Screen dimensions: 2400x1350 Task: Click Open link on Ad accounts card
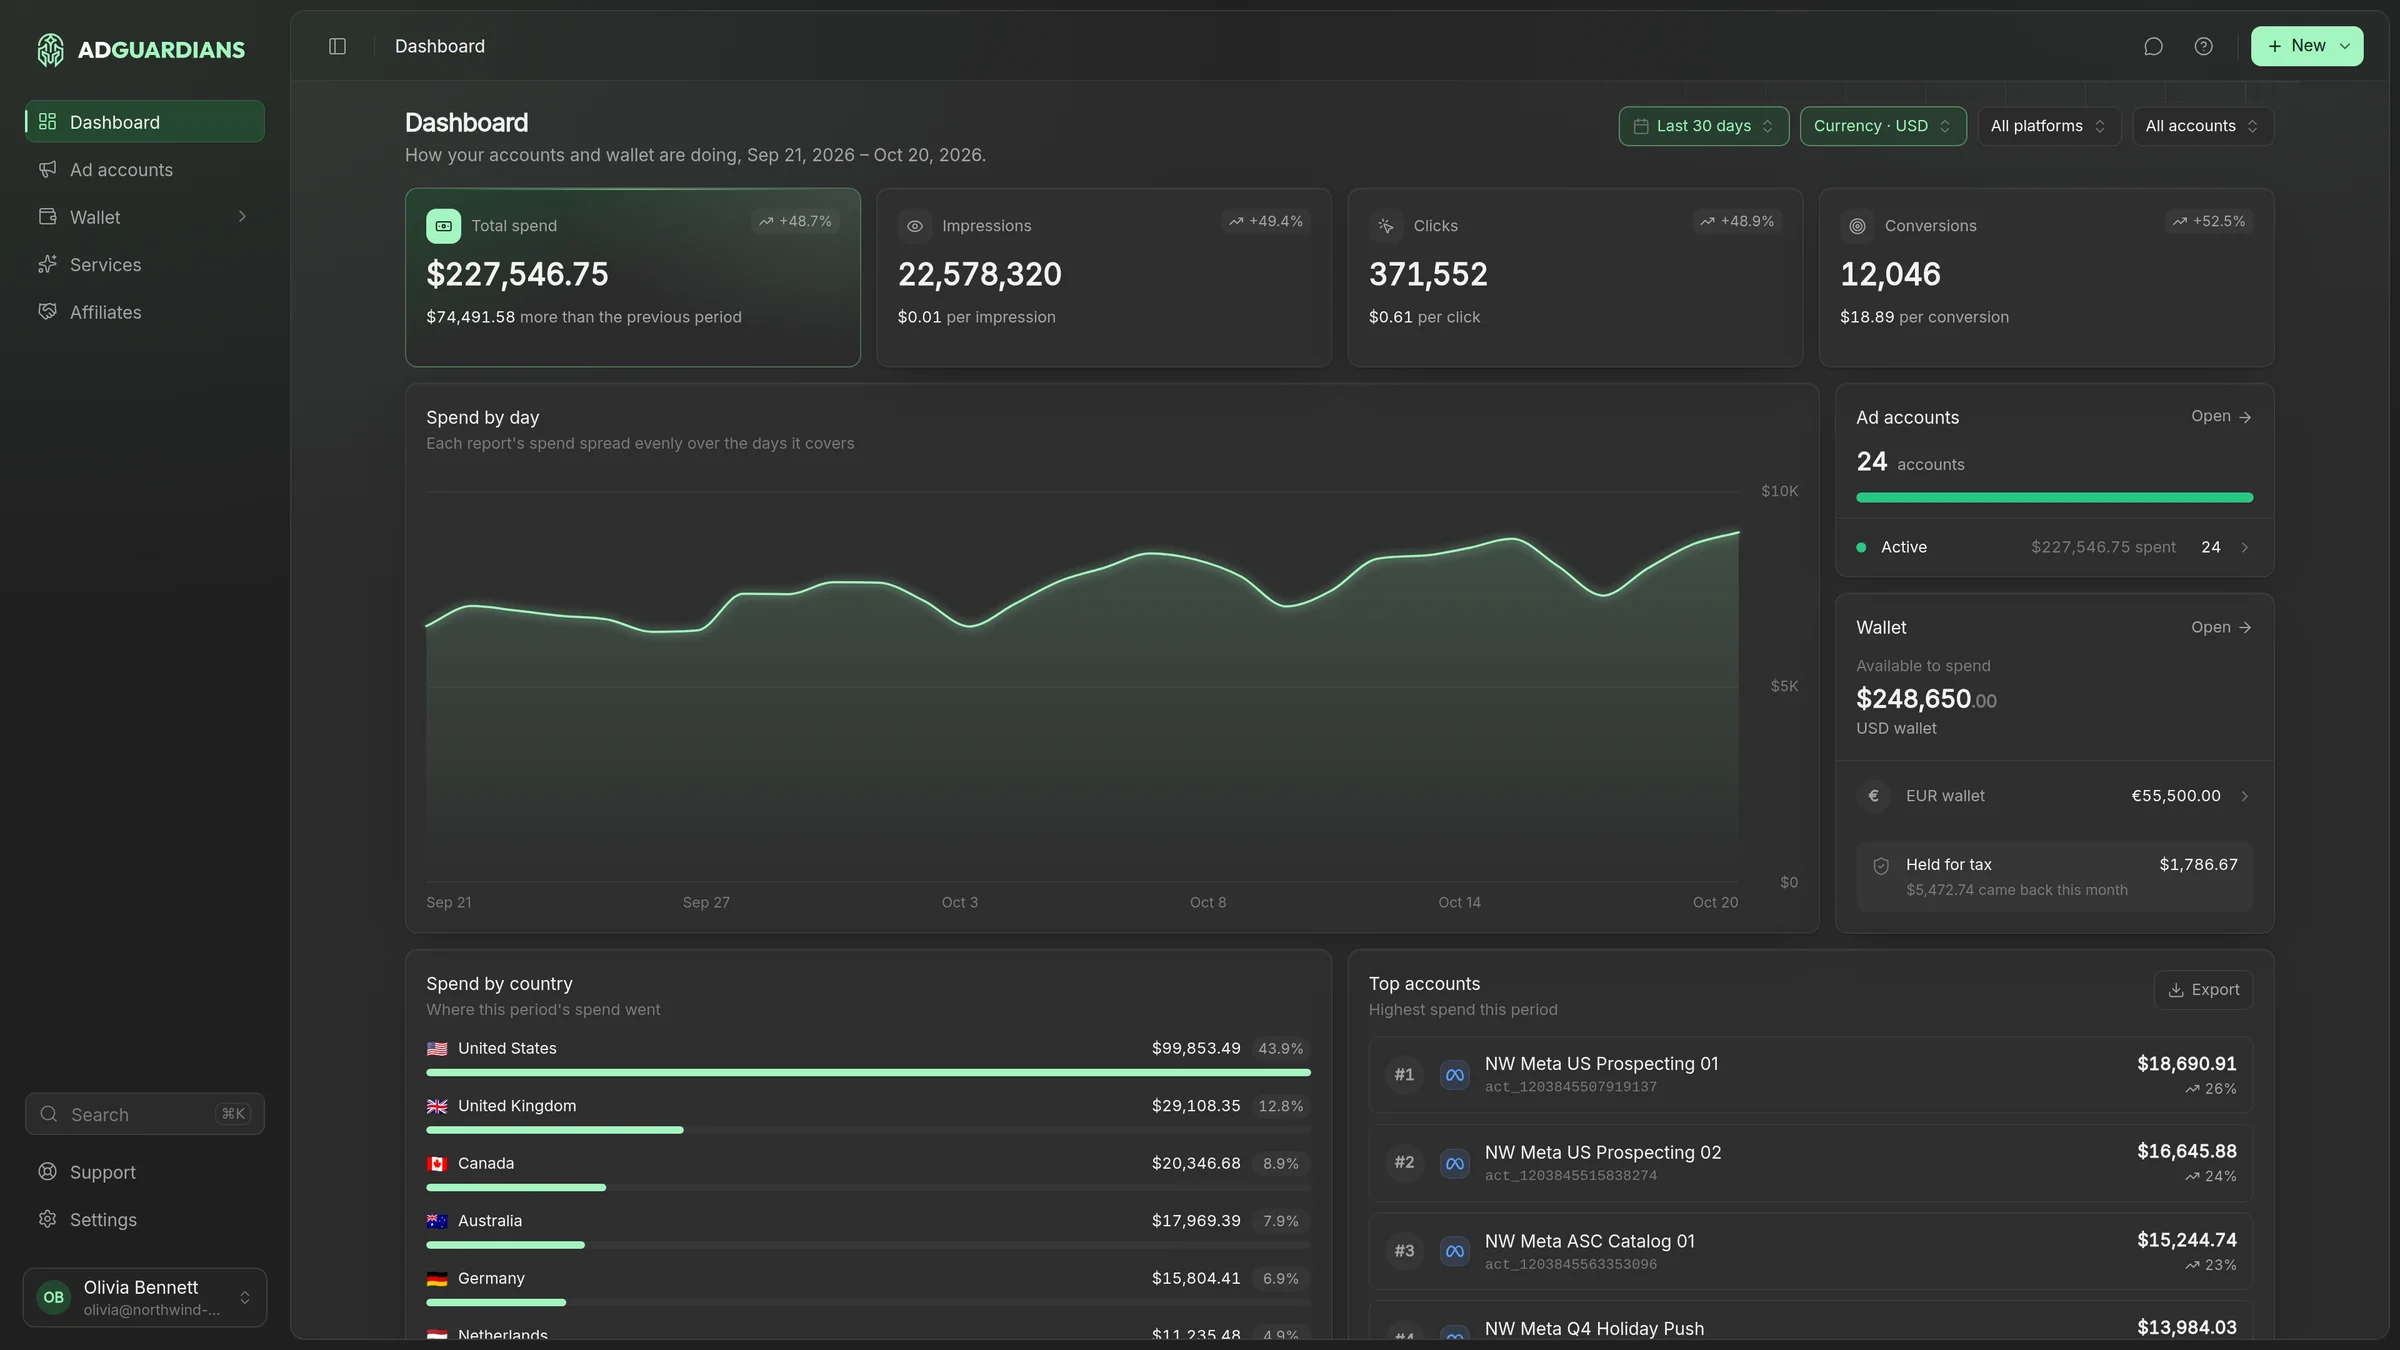(x=2221, y=417)
